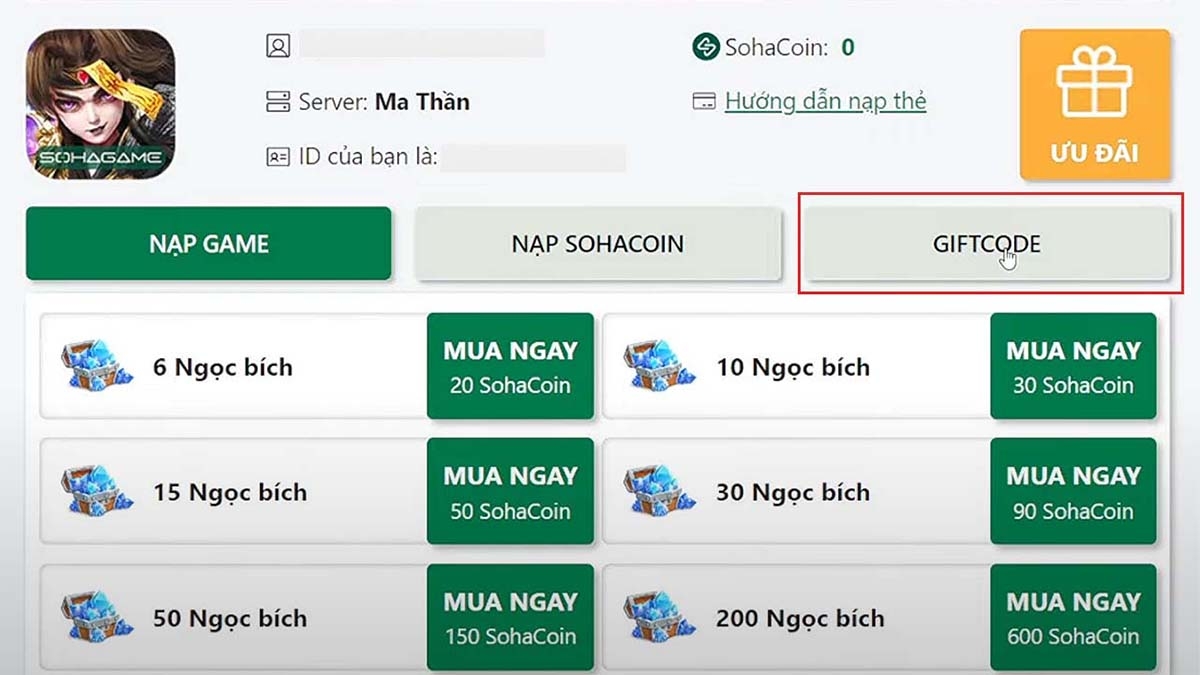Switch to the NẠP SOHACOIN tab
The width and height of the screenshot is (1200, 675).
(x=598, y=243)
